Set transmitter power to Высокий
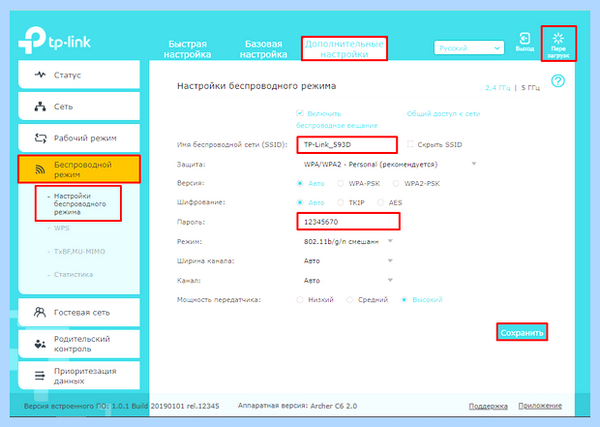 point(404,300)
